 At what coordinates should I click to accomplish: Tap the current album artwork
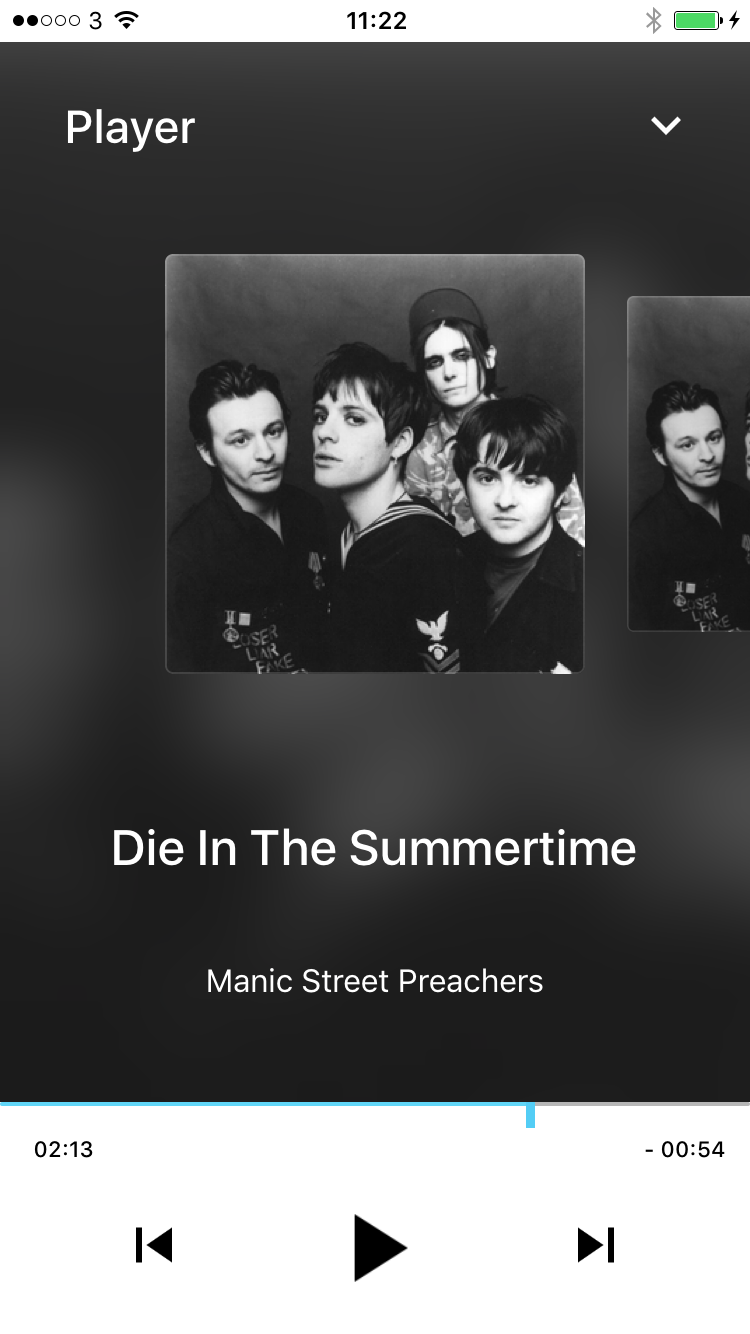coord(375,464)
